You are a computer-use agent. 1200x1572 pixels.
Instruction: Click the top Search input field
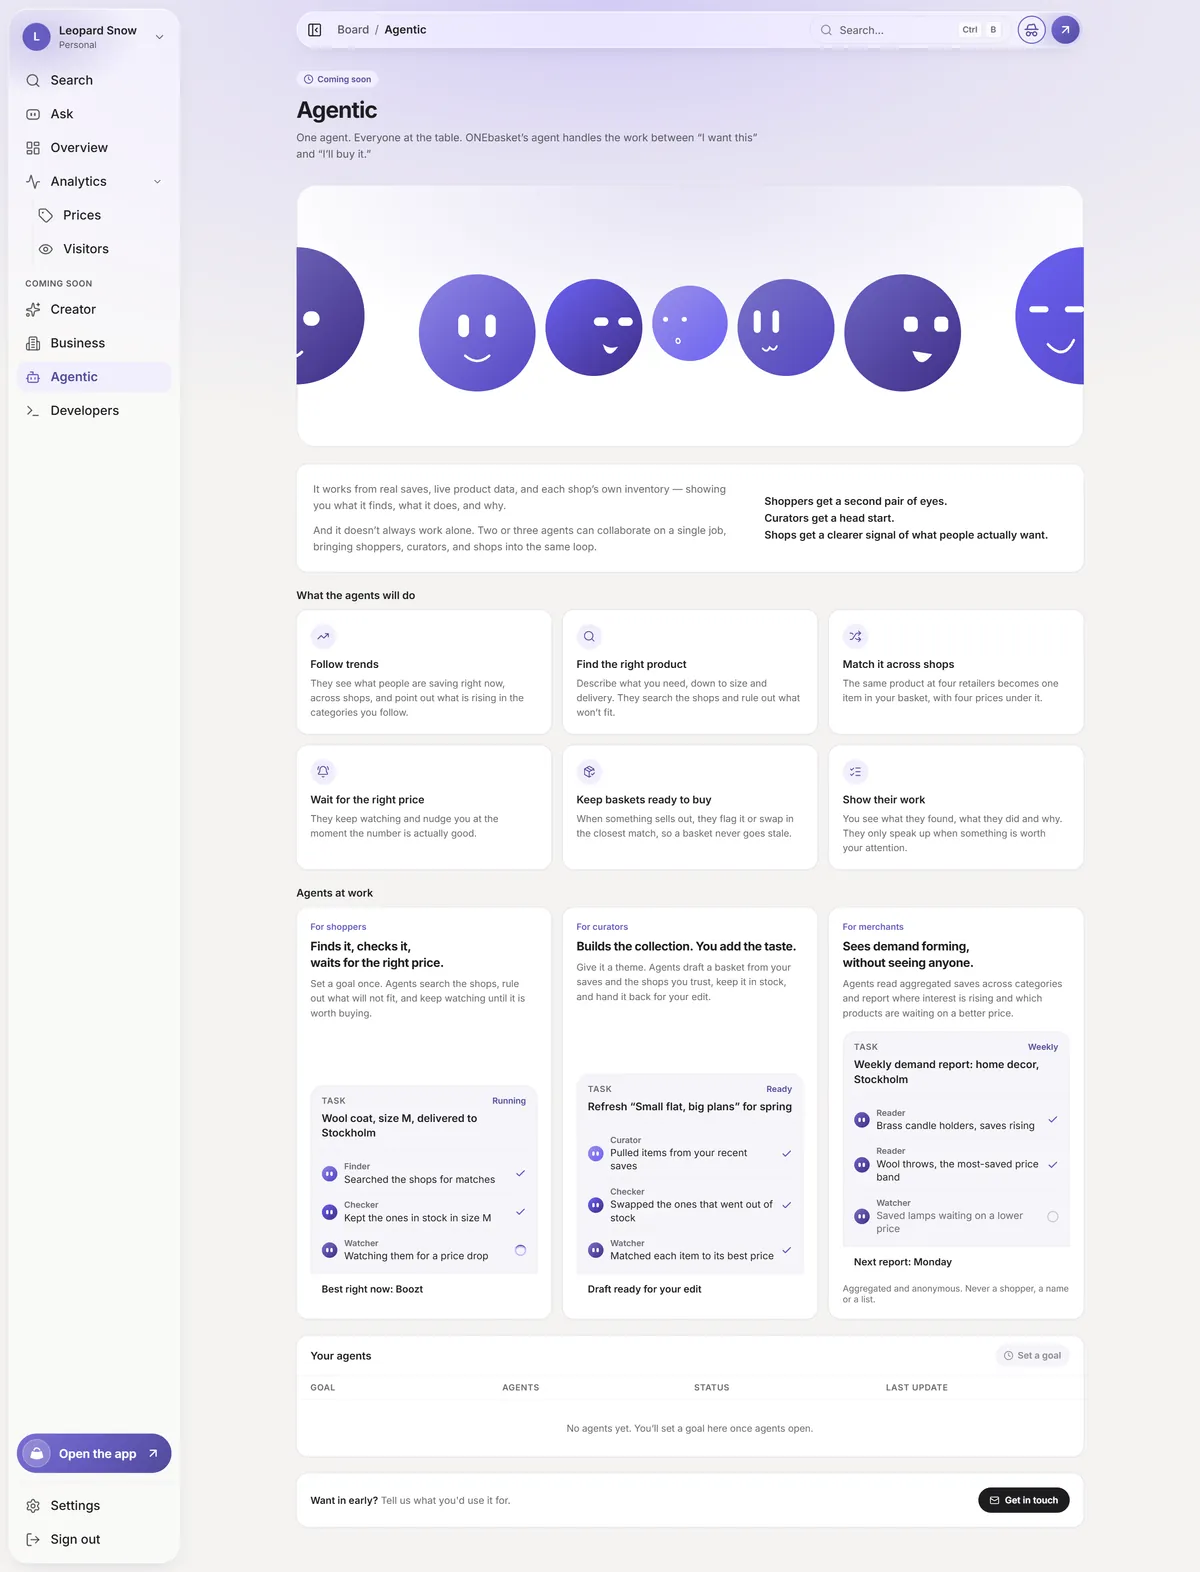908,30
